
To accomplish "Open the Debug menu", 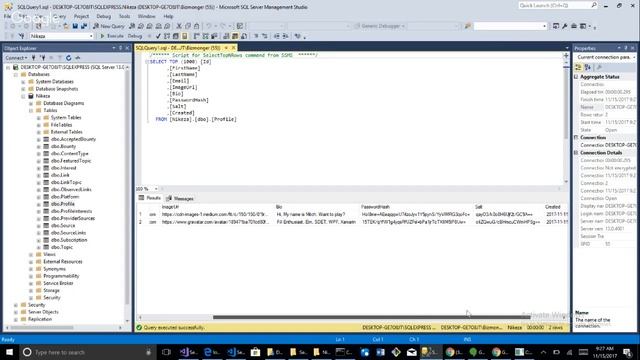I will tap(104, 16).
